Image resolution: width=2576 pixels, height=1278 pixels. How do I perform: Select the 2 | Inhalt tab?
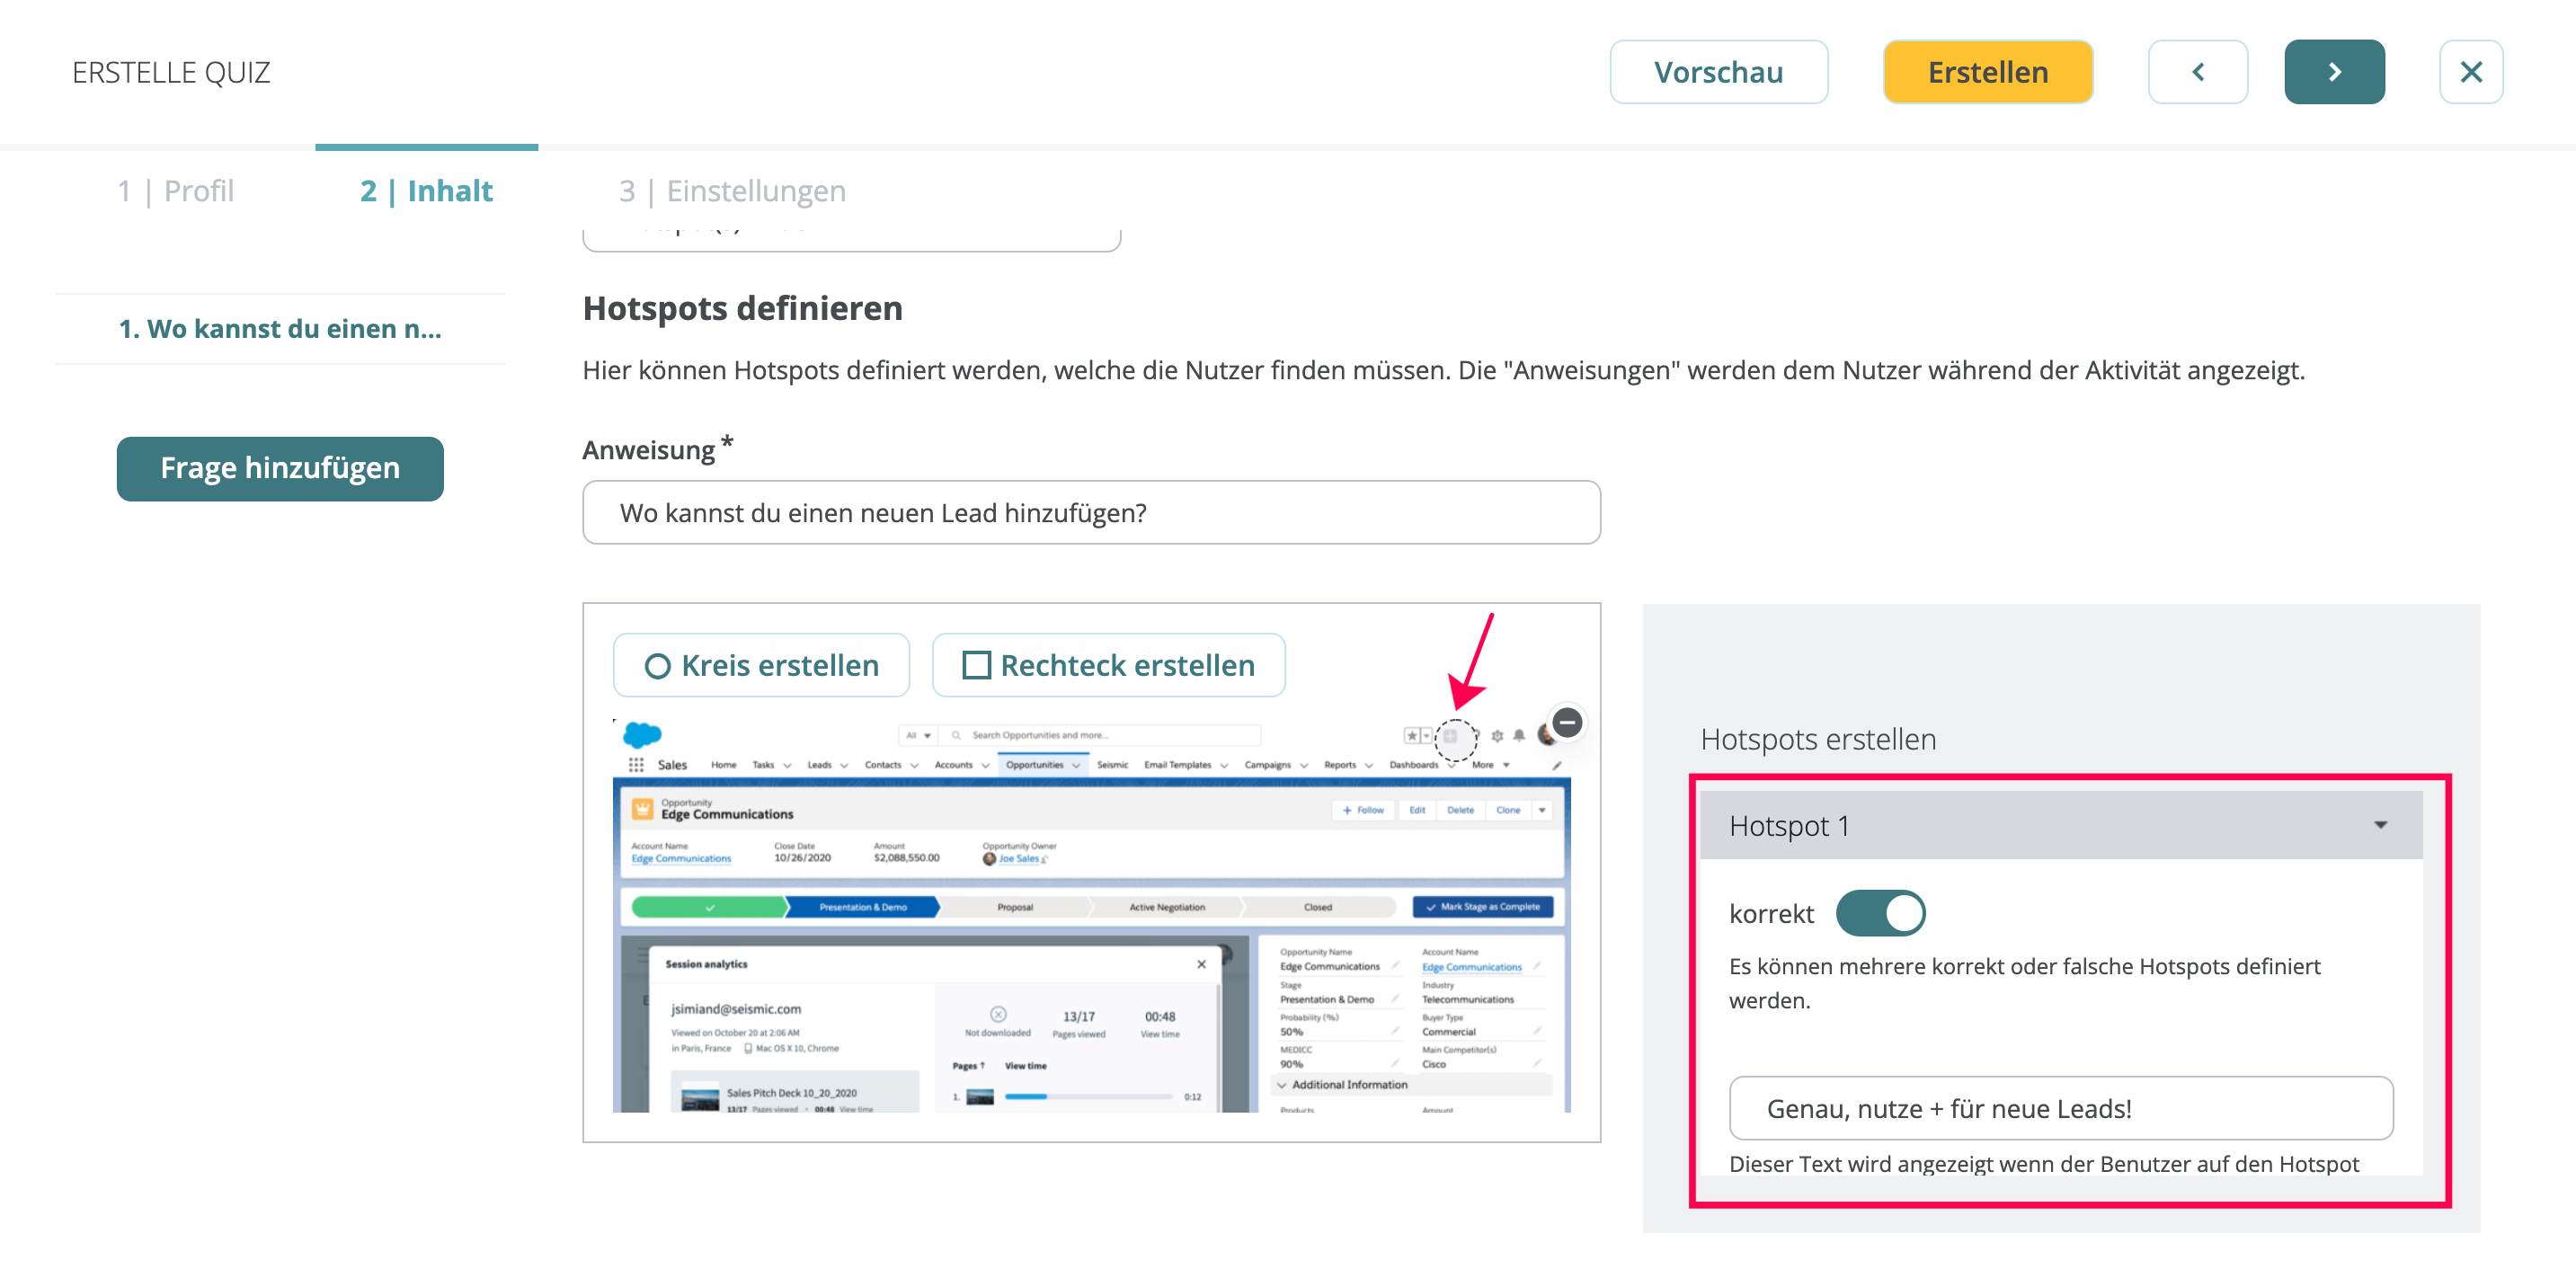point(426,191)
